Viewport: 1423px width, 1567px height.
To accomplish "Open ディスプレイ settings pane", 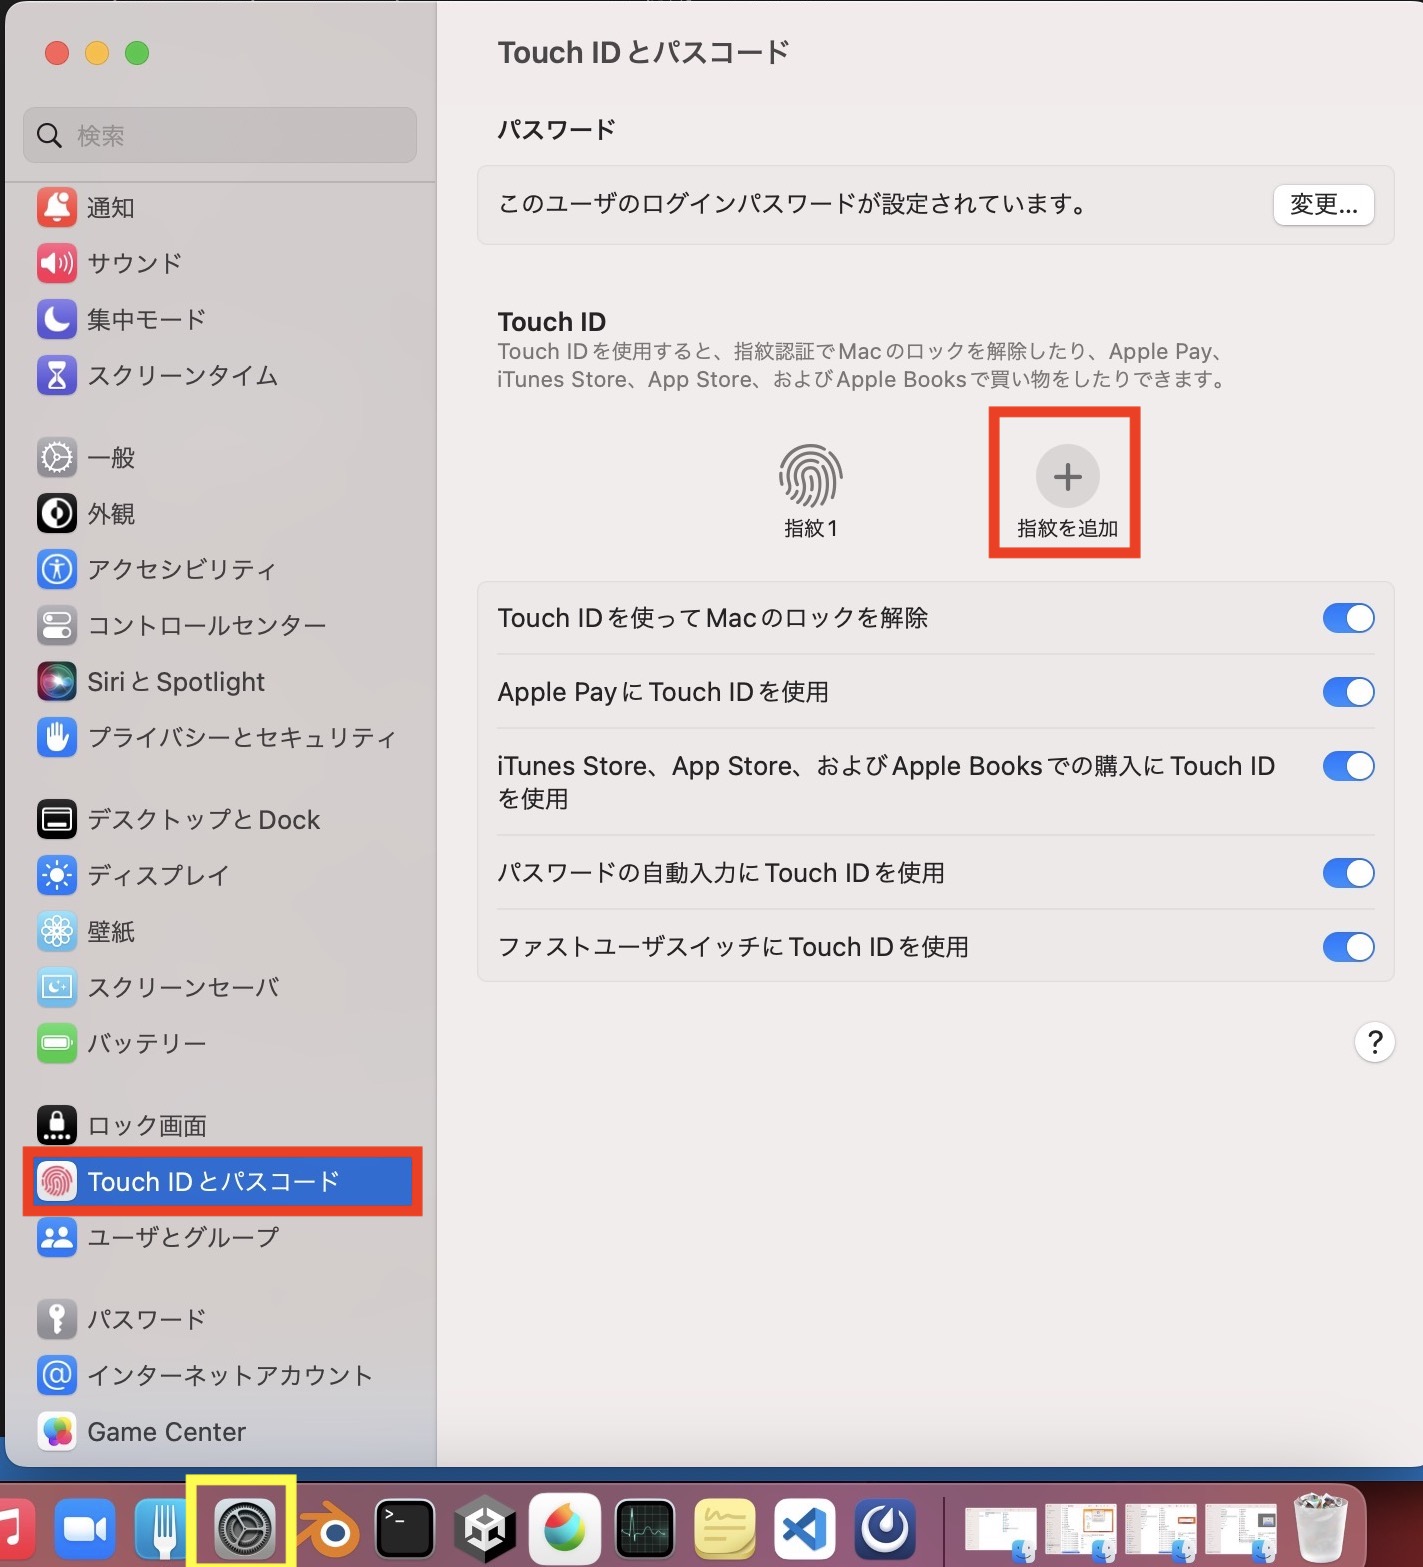I will pos(158,876).
